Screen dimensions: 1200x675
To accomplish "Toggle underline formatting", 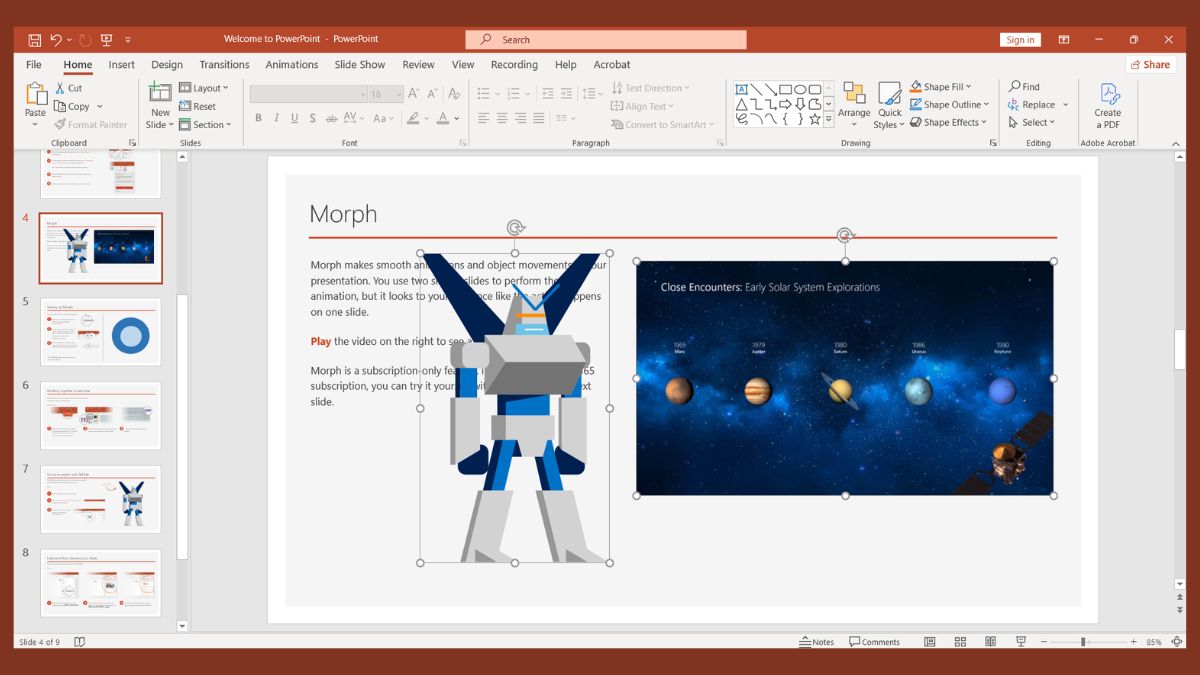I will click(292, 118).
